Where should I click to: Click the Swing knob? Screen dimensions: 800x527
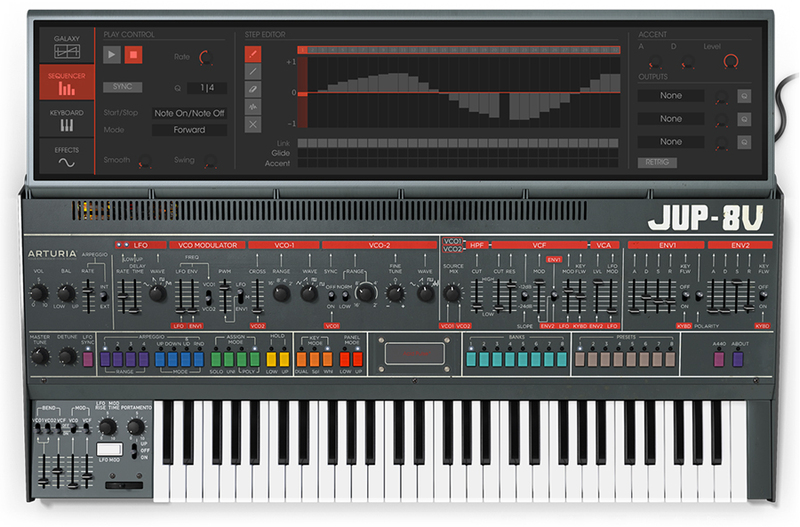point(210,161)
